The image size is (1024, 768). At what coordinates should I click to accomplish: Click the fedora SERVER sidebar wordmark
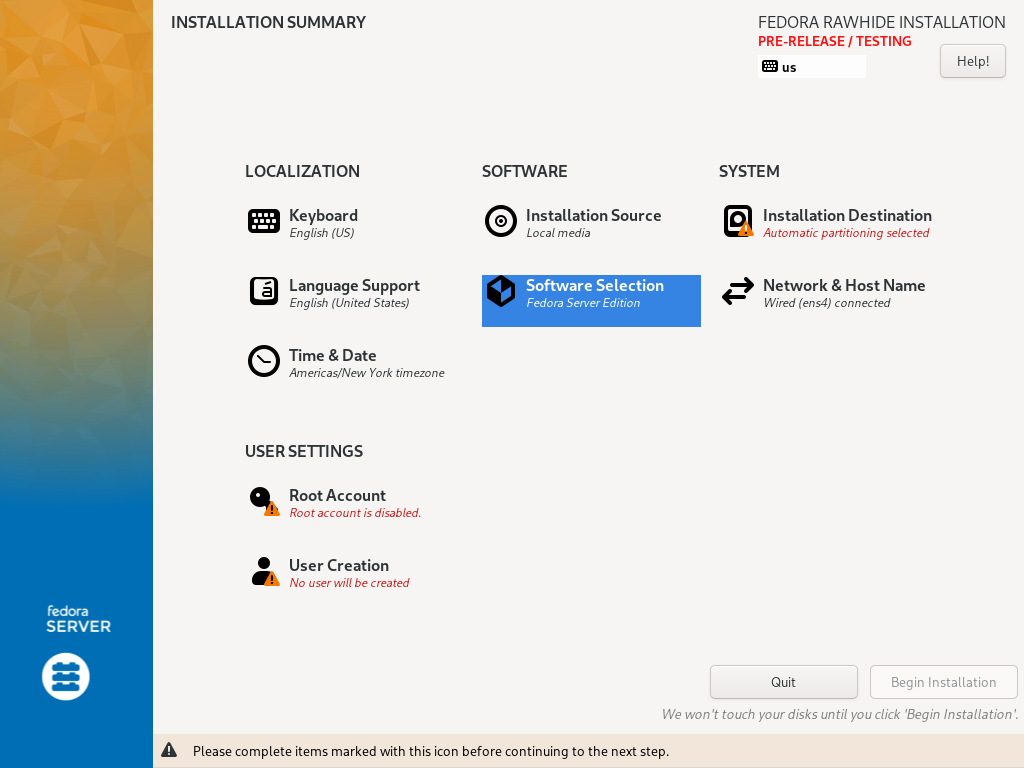(x=78, y=619)
